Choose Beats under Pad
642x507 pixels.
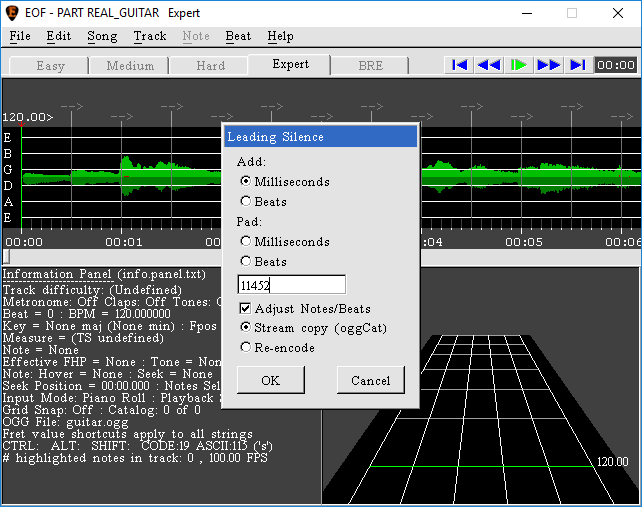246,262
